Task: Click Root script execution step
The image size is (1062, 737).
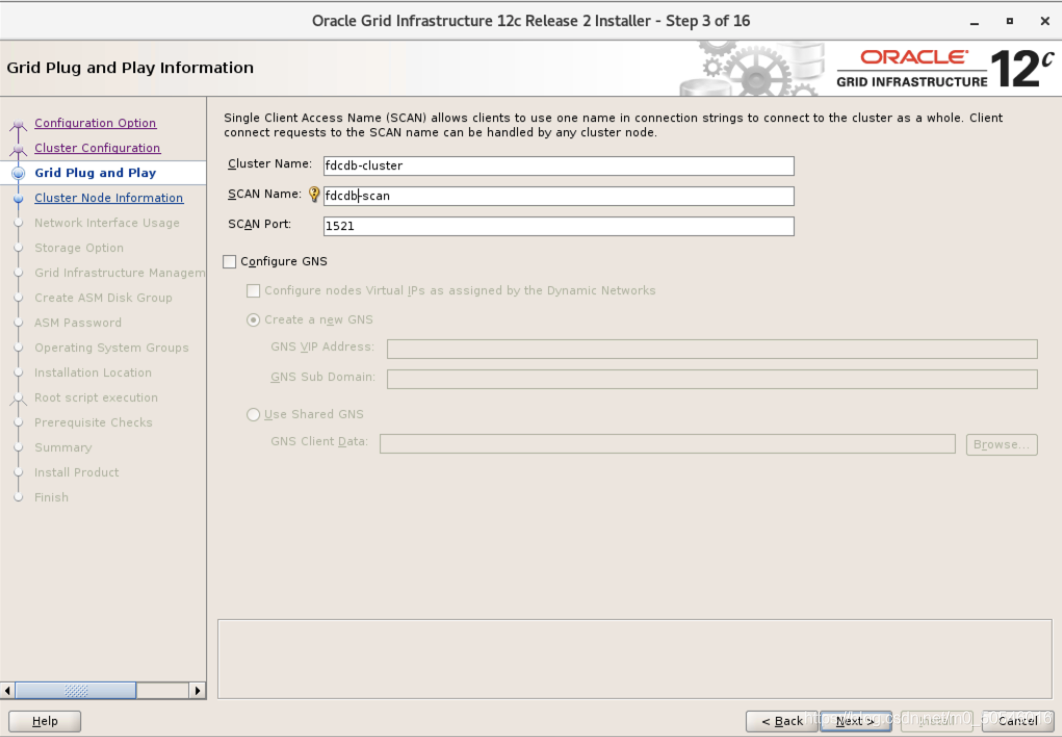Action: [x=96, y=398]
